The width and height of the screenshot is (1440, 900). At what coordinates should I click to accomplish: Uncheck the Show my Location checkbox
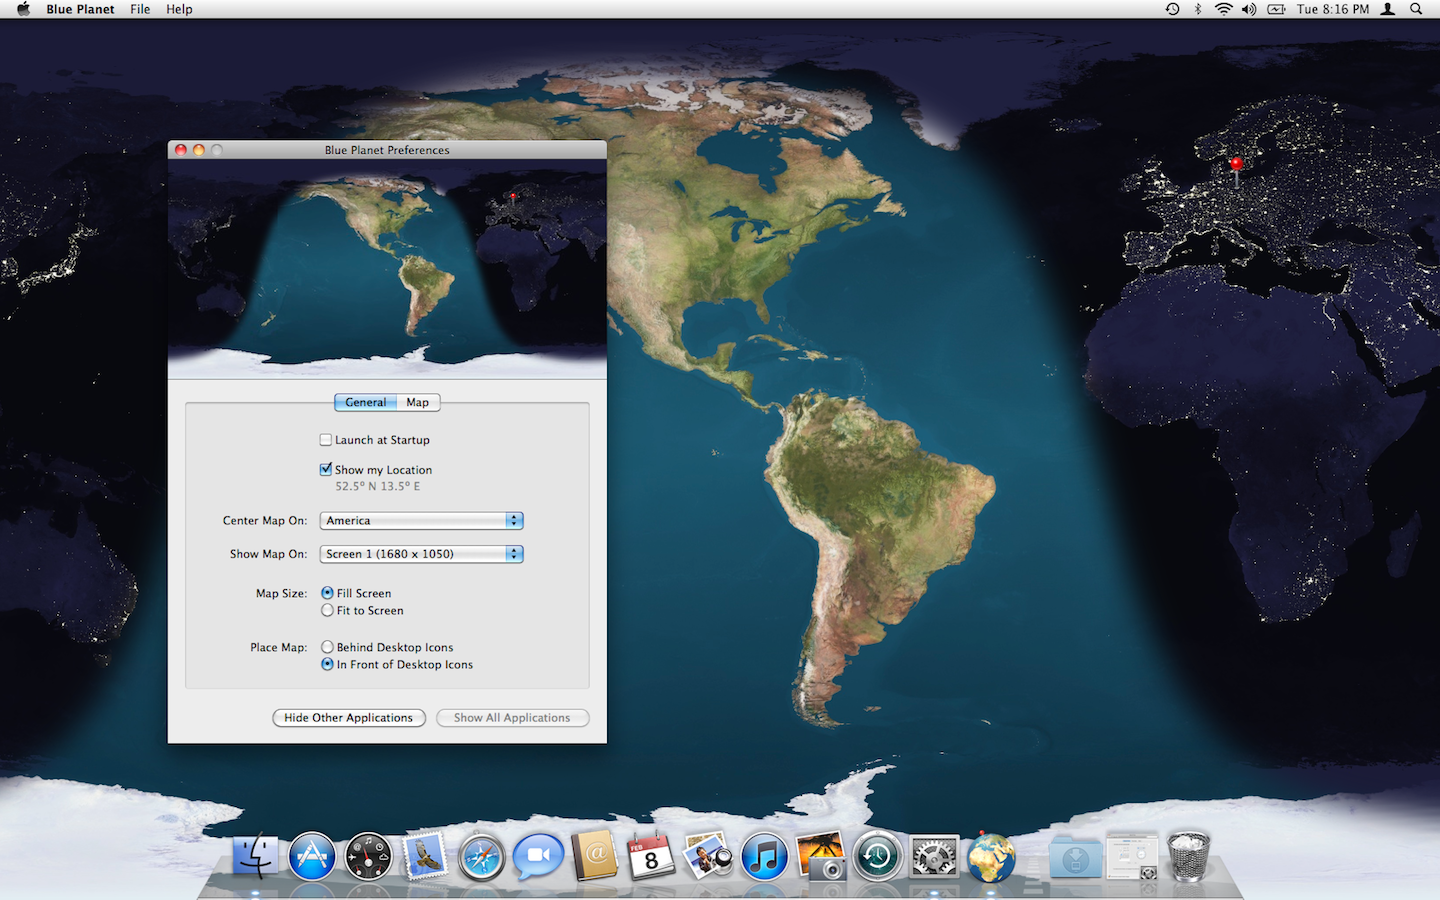coord(326,470)
